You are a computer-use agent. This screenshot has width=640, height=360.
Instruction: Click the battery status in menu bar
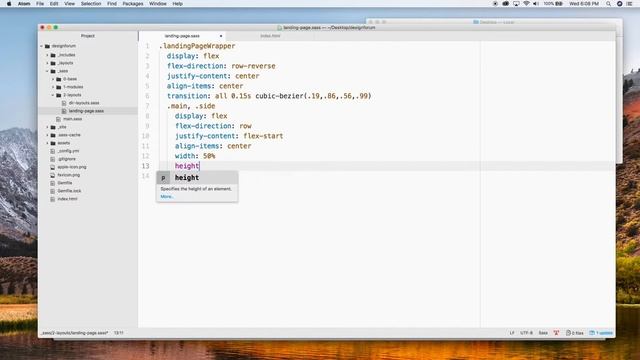pyautogui.click(x=553, y=4)
